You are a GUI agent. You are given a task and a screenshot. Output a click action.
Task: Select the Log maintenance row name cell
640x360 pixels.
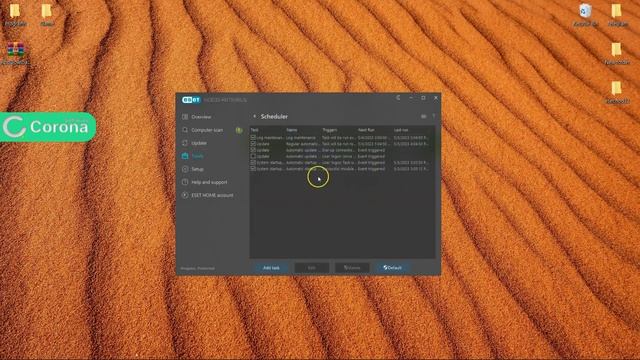point(301,138)
